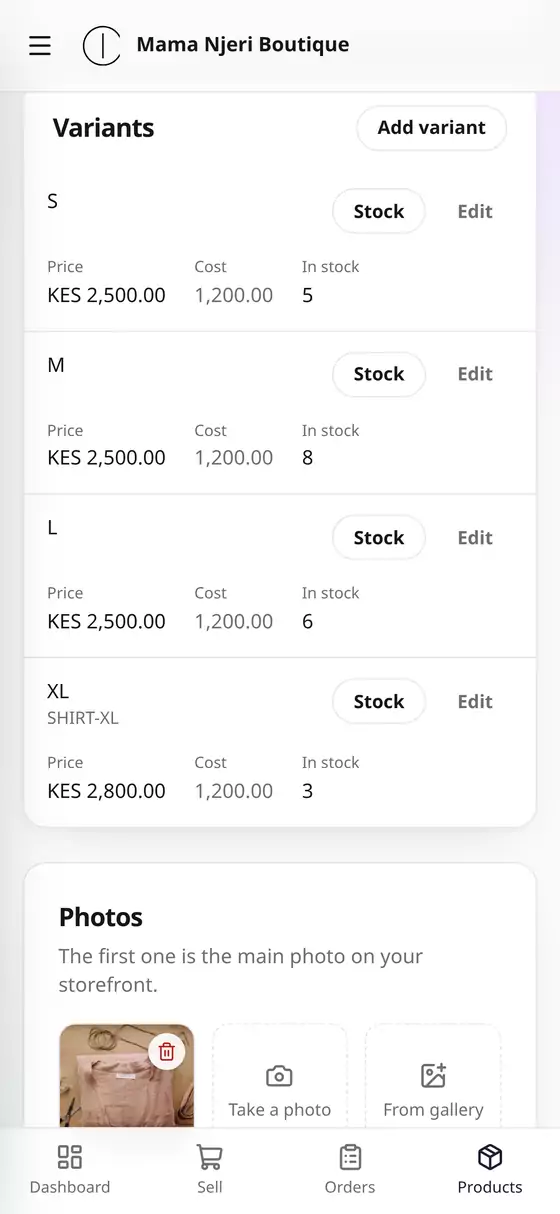Adjust Stock for size L variant
This screenshot has width=560, height=1214.
pos(379,538)
